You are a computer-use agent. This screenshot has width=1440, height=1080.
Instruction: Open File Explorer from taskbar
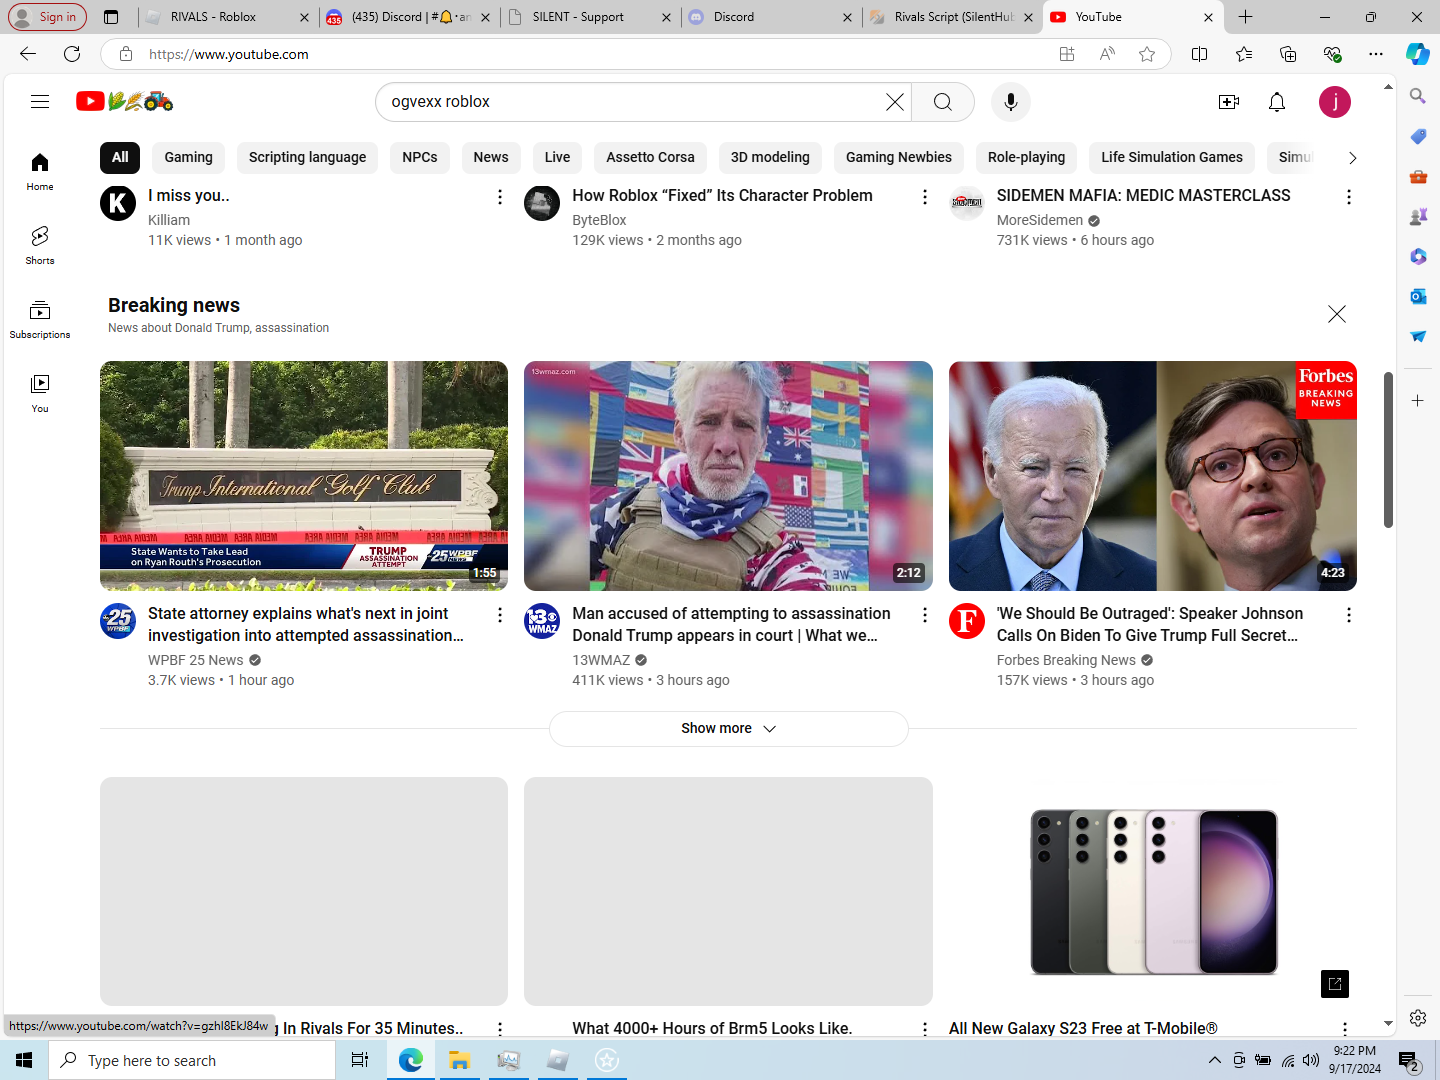click(459, 1060)
